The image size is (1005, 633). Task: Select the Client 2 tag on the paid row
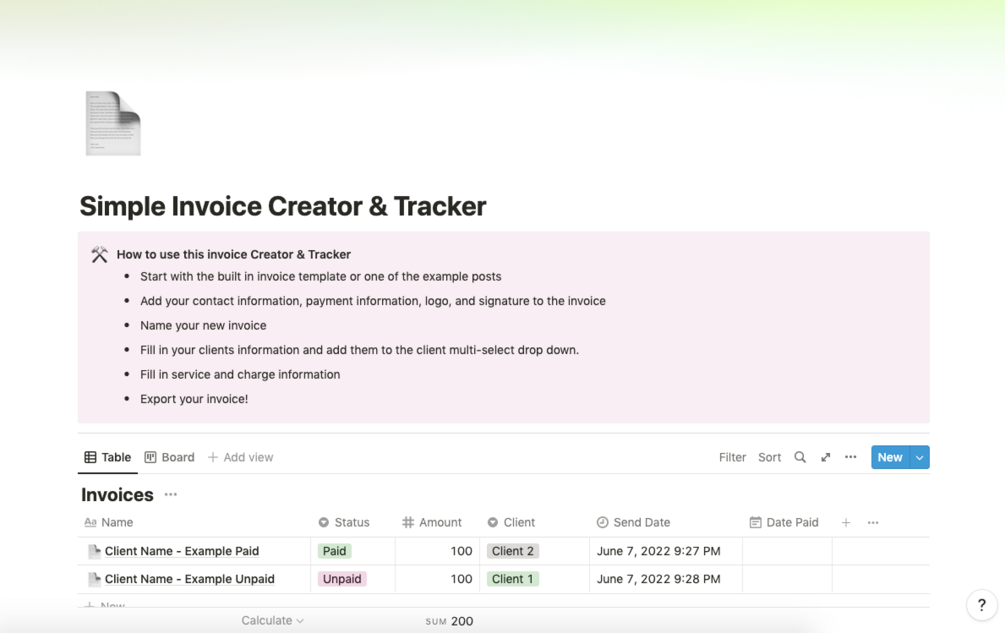click(x=513, y=551)
